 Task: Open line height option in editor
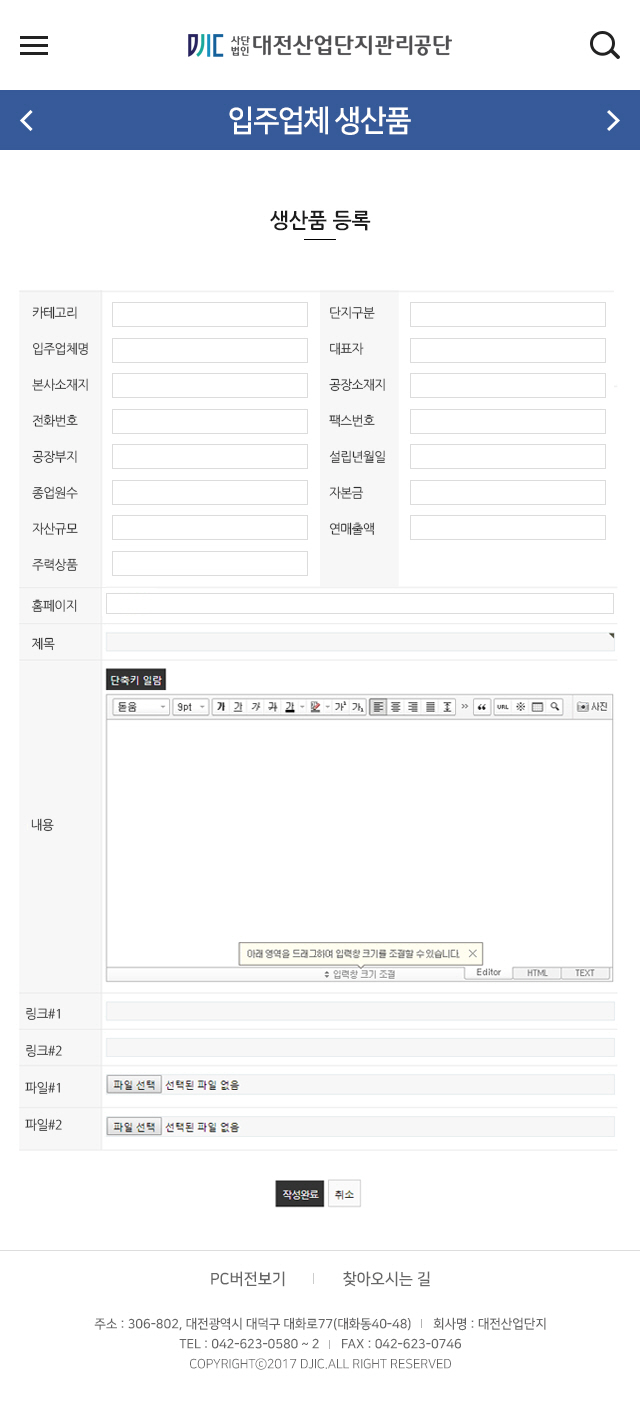pos(447,706)
